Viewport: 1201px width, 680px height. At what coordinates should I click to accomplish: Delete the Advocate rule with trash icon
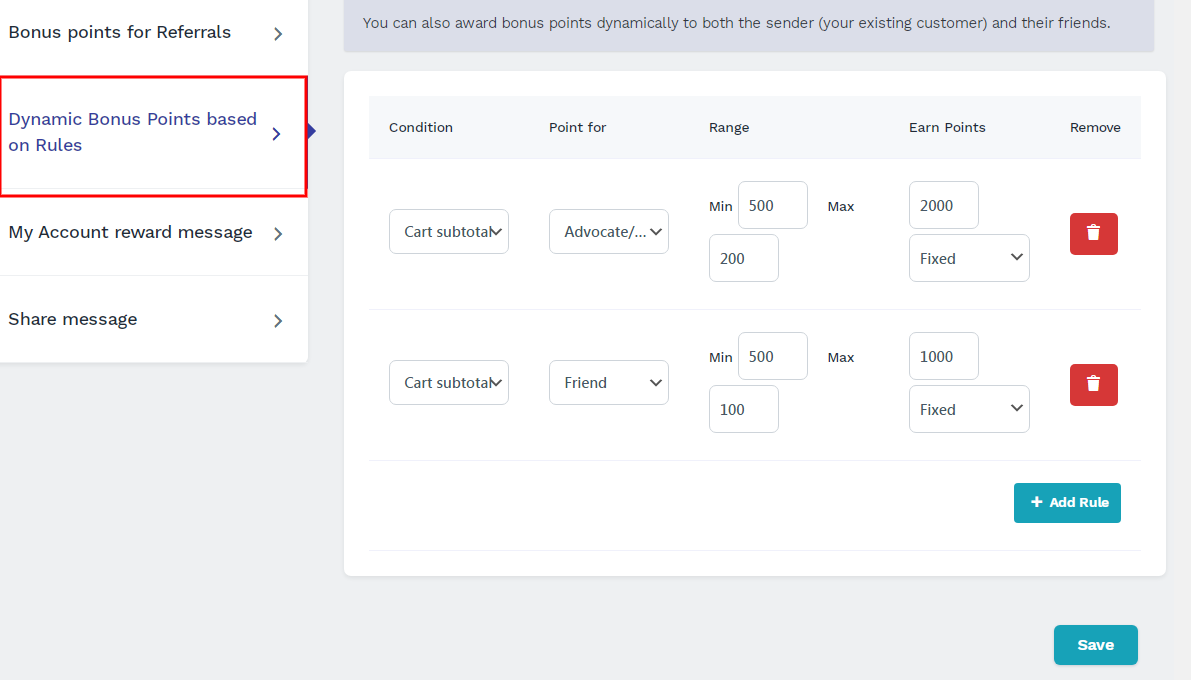tap(1093, 234)
